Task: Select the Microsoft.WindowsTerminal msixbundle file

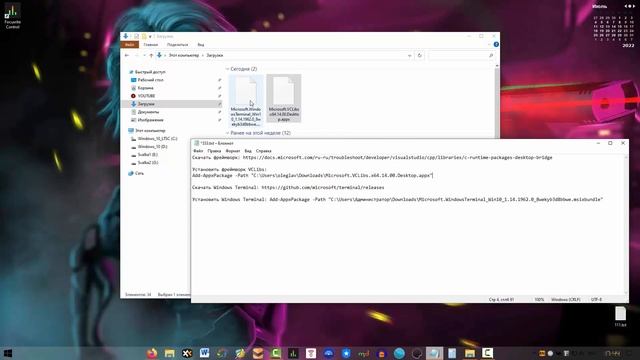Action: (x=246, y=100)
